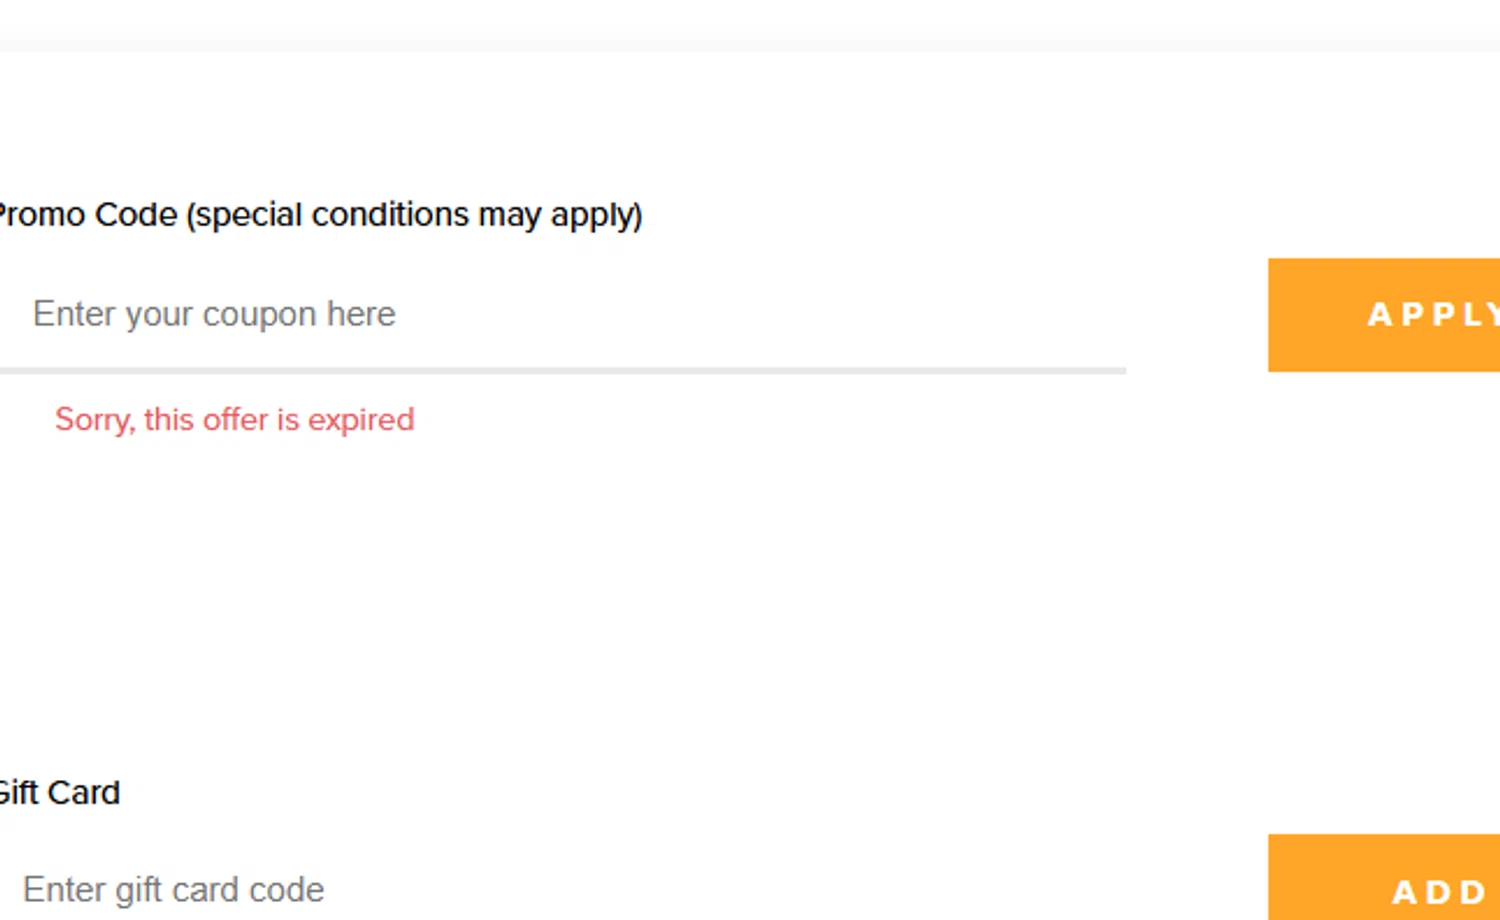
Task: Click the Promo Code section label
Action: (90, 215)
